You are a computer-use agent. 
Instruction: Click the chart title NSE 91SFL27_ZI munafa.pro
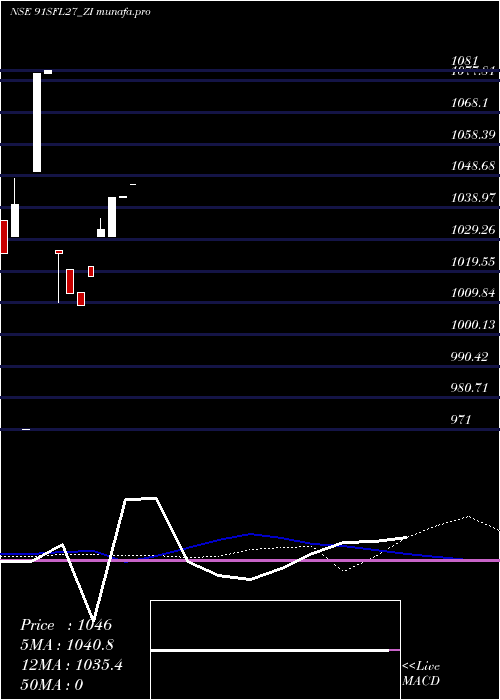point(80,12)
